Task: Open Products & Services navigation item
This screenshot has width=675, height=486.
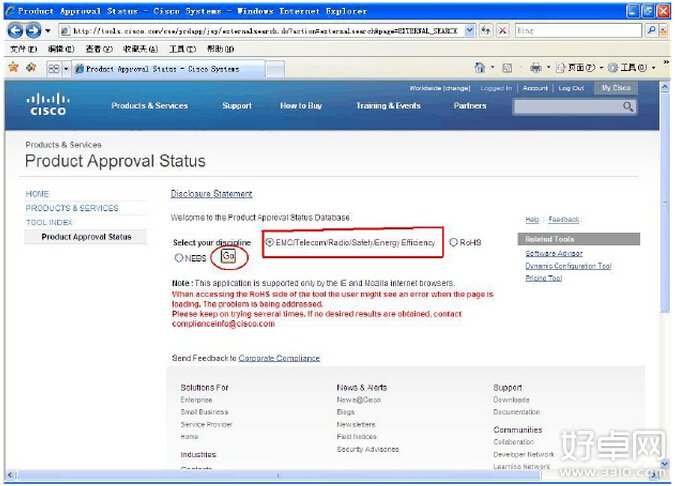Action: click(x=149, y=105)
